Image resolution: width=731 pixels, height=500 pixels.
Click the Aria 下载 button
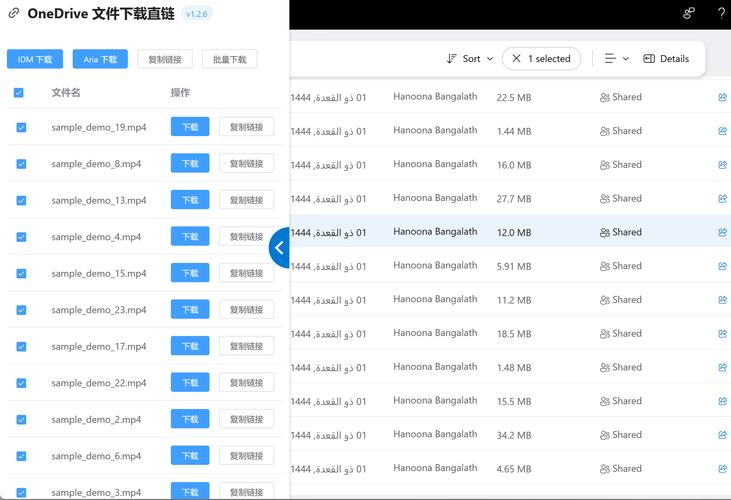pos(100,59)
